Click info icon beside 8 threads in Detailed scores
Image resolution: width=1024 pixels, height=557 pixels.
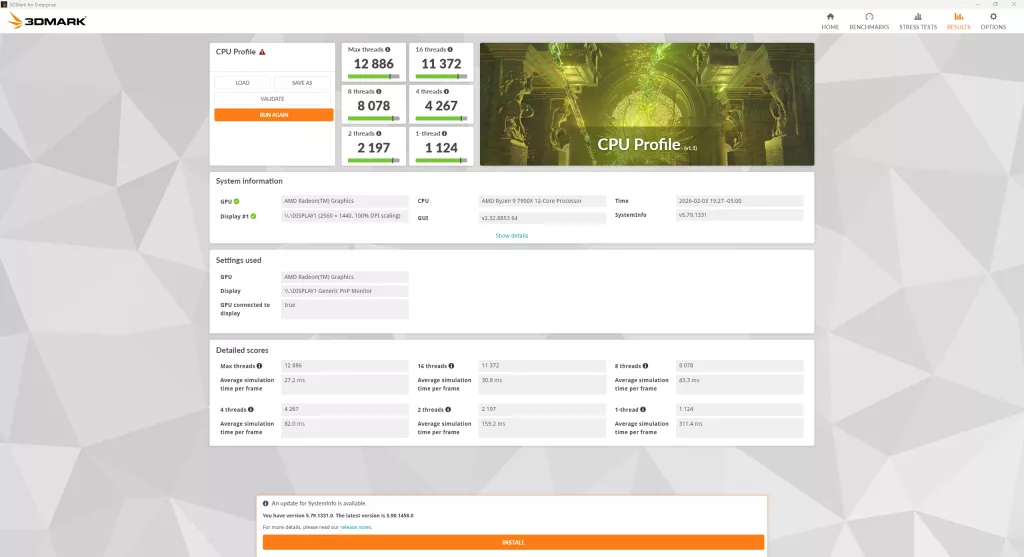pos(645,366)
